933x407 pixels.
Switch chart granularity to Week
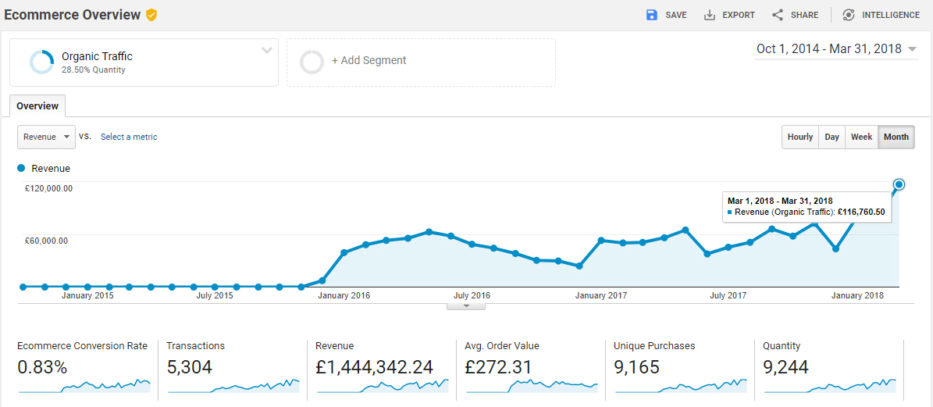(861, 137)
